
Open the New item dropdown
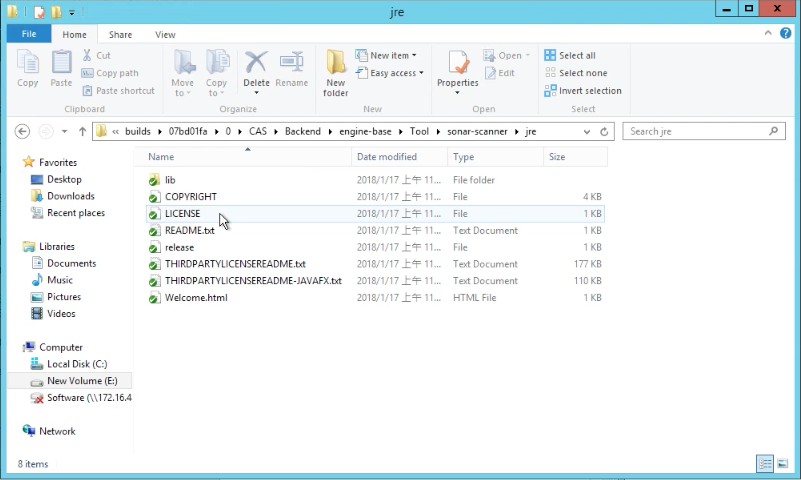coord(386,55)
